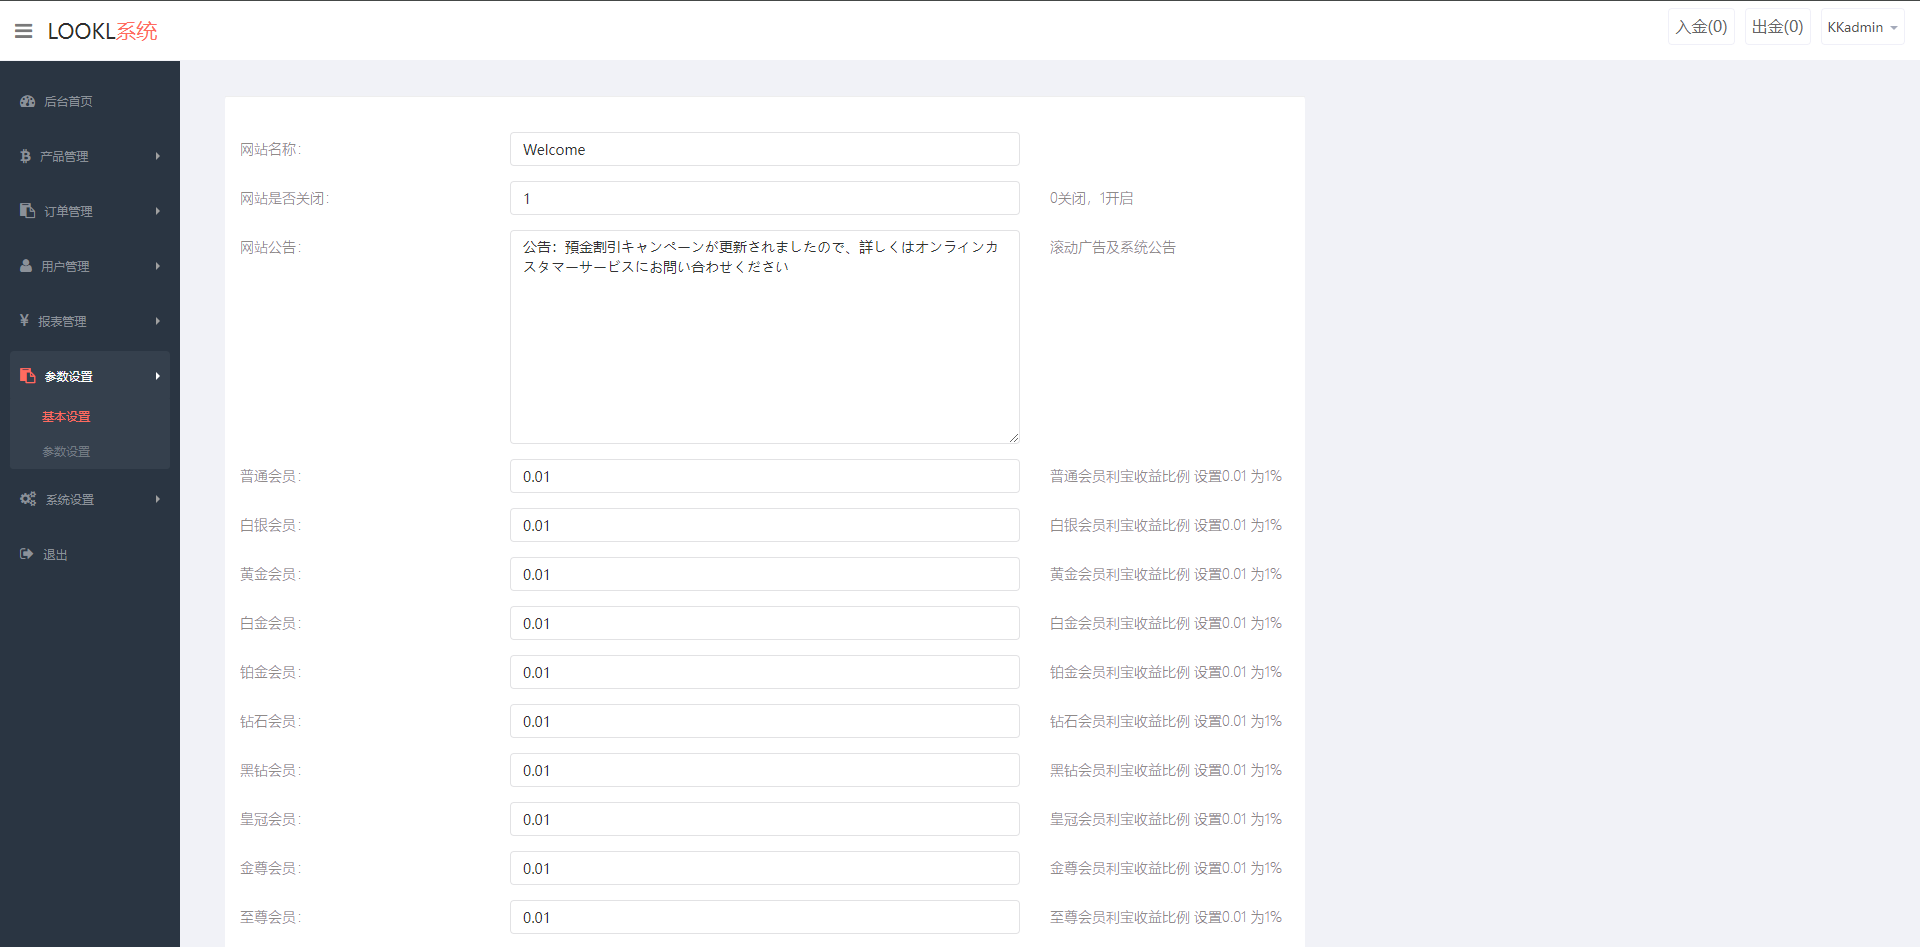The image size is (1920, 947).
Task: Open the 出金(0) button
Action: 1776,26
